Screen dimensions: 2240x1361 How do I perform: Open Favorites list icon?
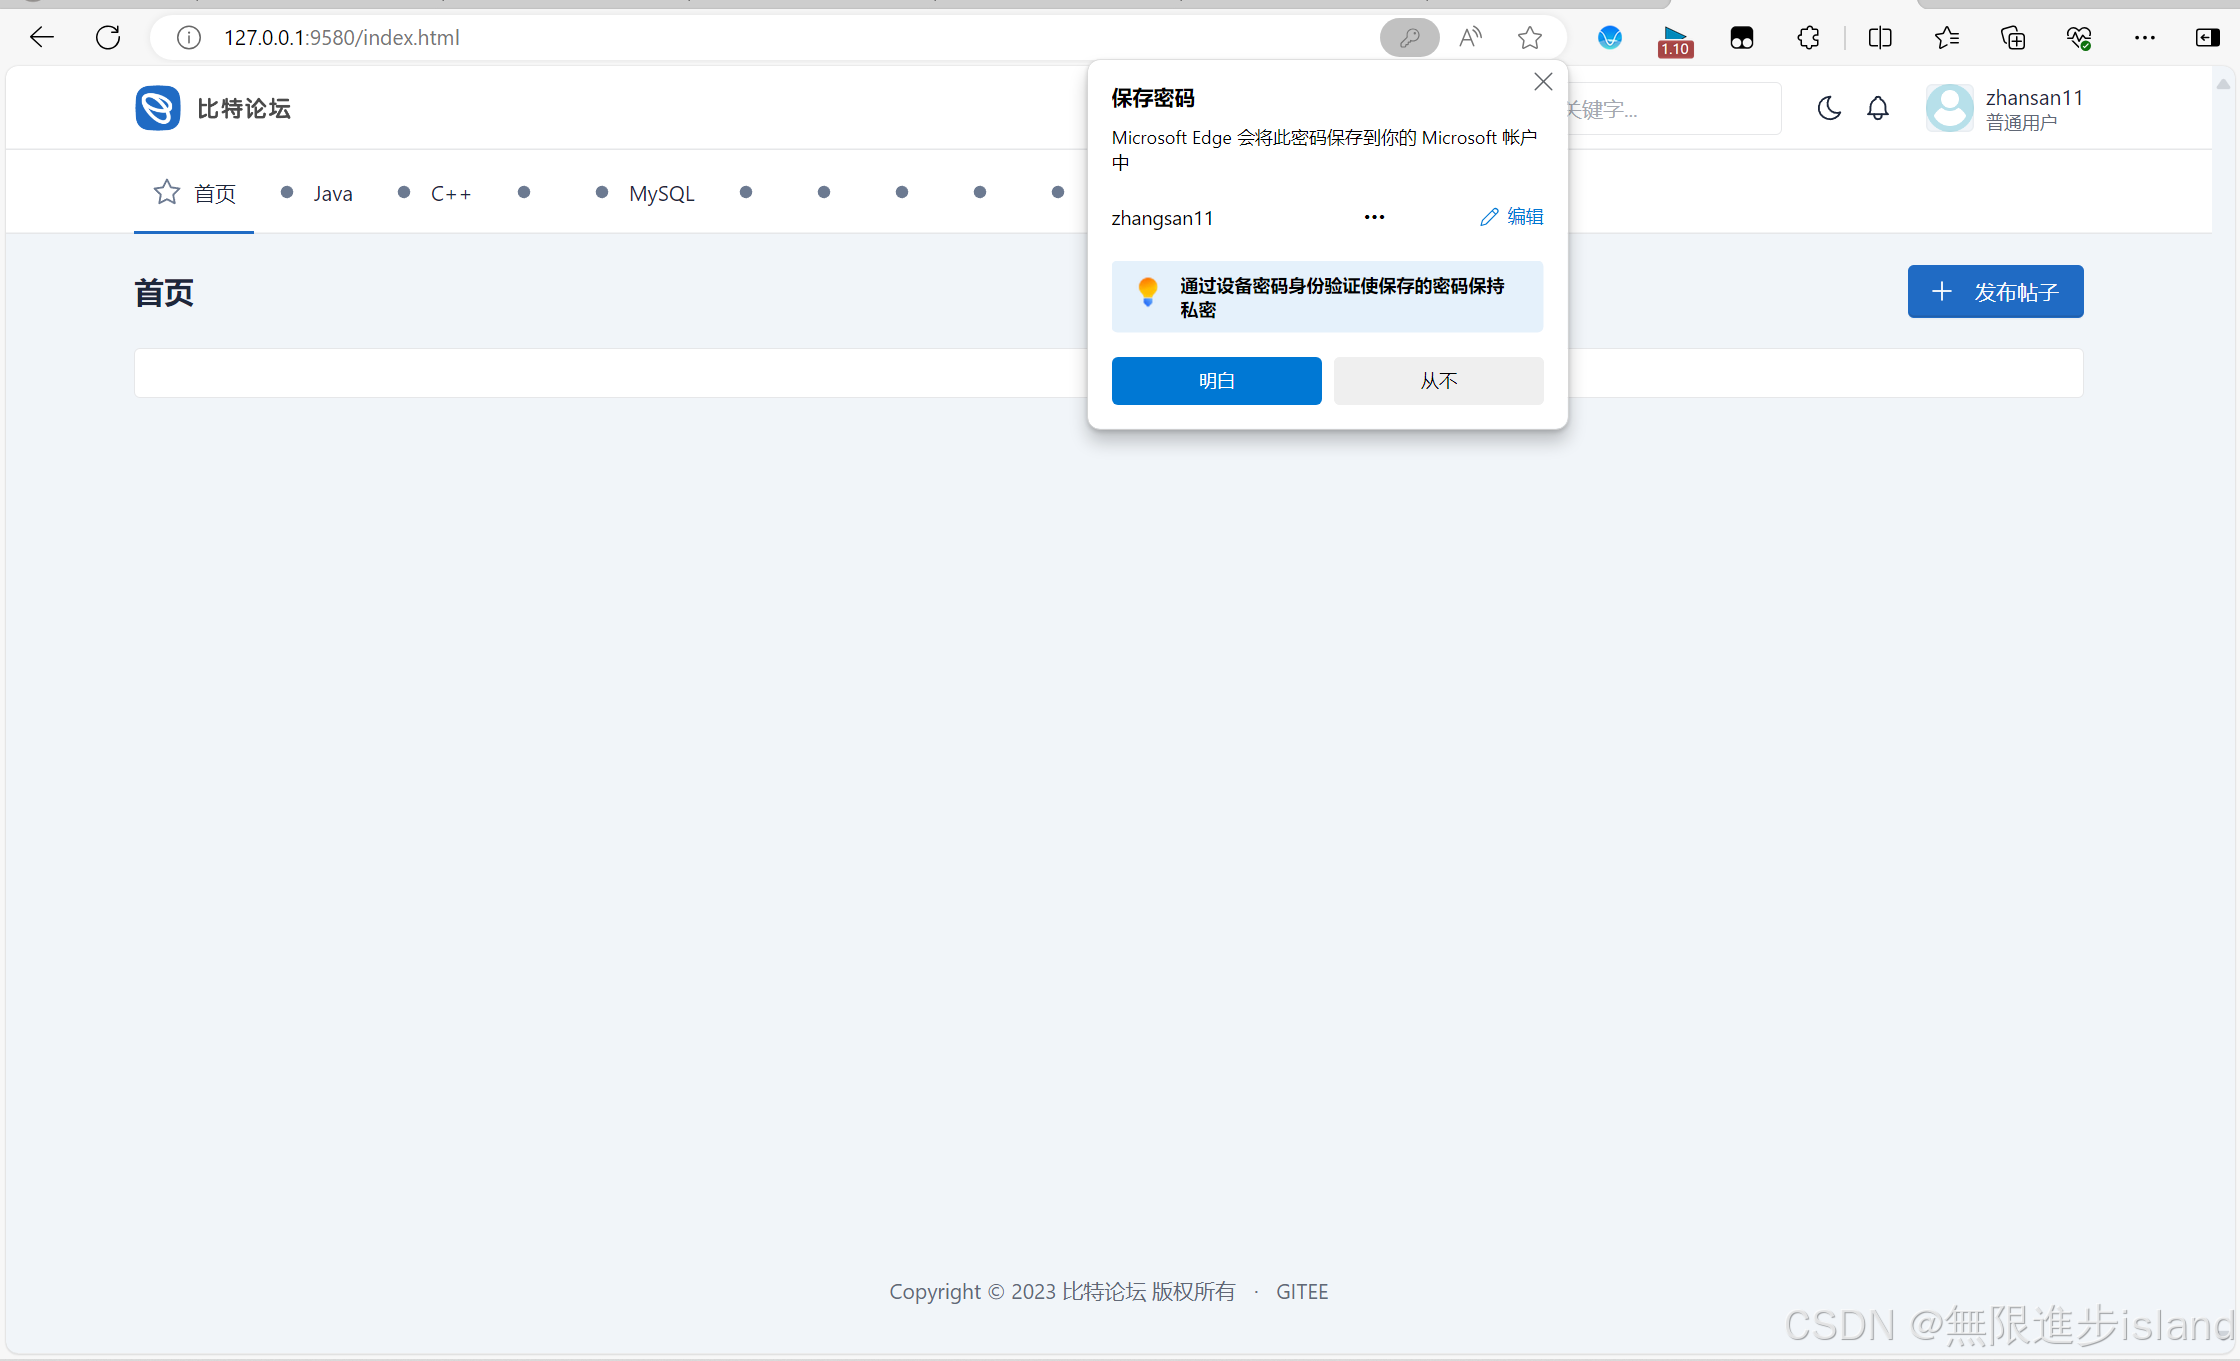click(1946, 38)
